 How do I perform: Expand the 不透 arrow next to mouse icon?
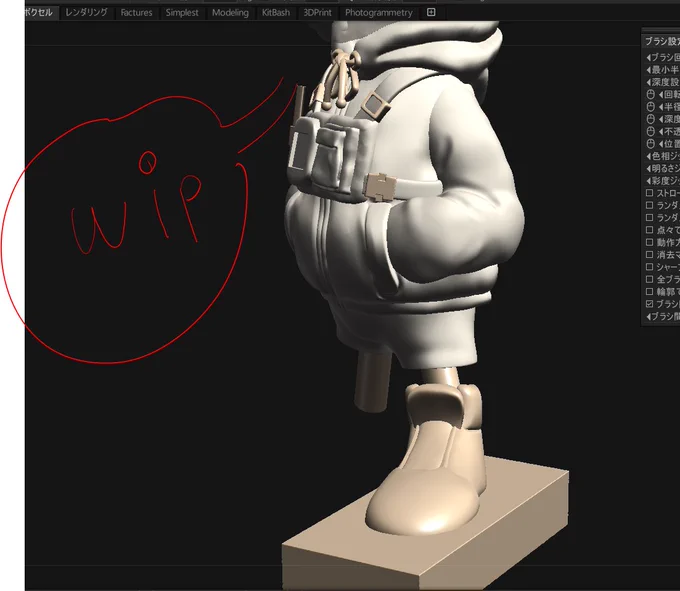tap(660, 131)
